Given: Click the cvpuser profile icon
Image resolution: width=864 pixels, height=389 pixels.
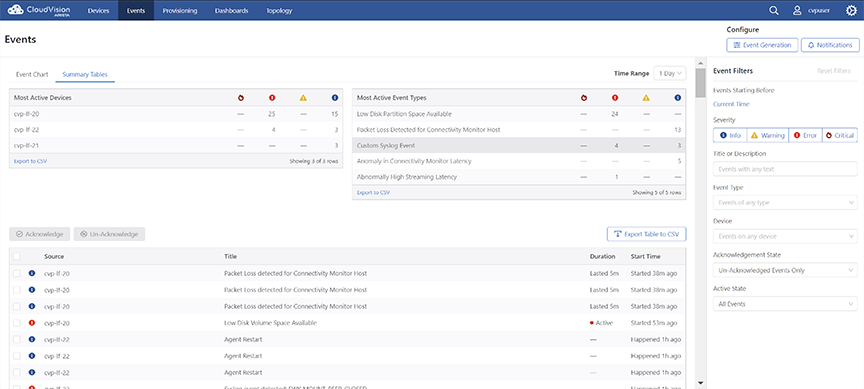Looking at the screenshot, I should click(x=796, y=10).
